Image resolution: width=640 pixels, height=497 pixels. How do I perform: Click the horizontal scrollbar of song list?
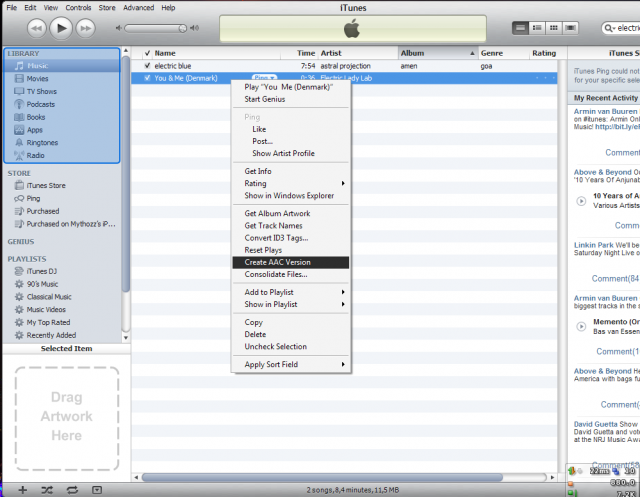[x=322, y=477]
